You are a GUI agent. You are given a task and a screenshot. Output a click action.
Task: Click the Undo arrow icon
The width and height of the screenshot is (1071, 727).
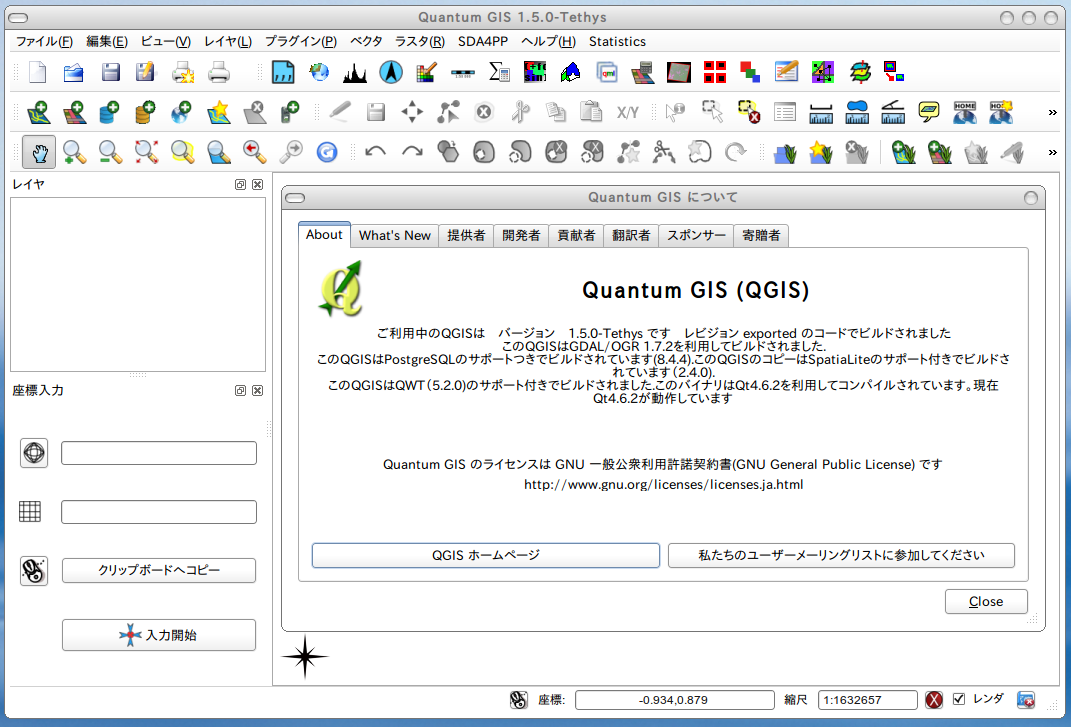pyautogui.click(x=376, y=152)
